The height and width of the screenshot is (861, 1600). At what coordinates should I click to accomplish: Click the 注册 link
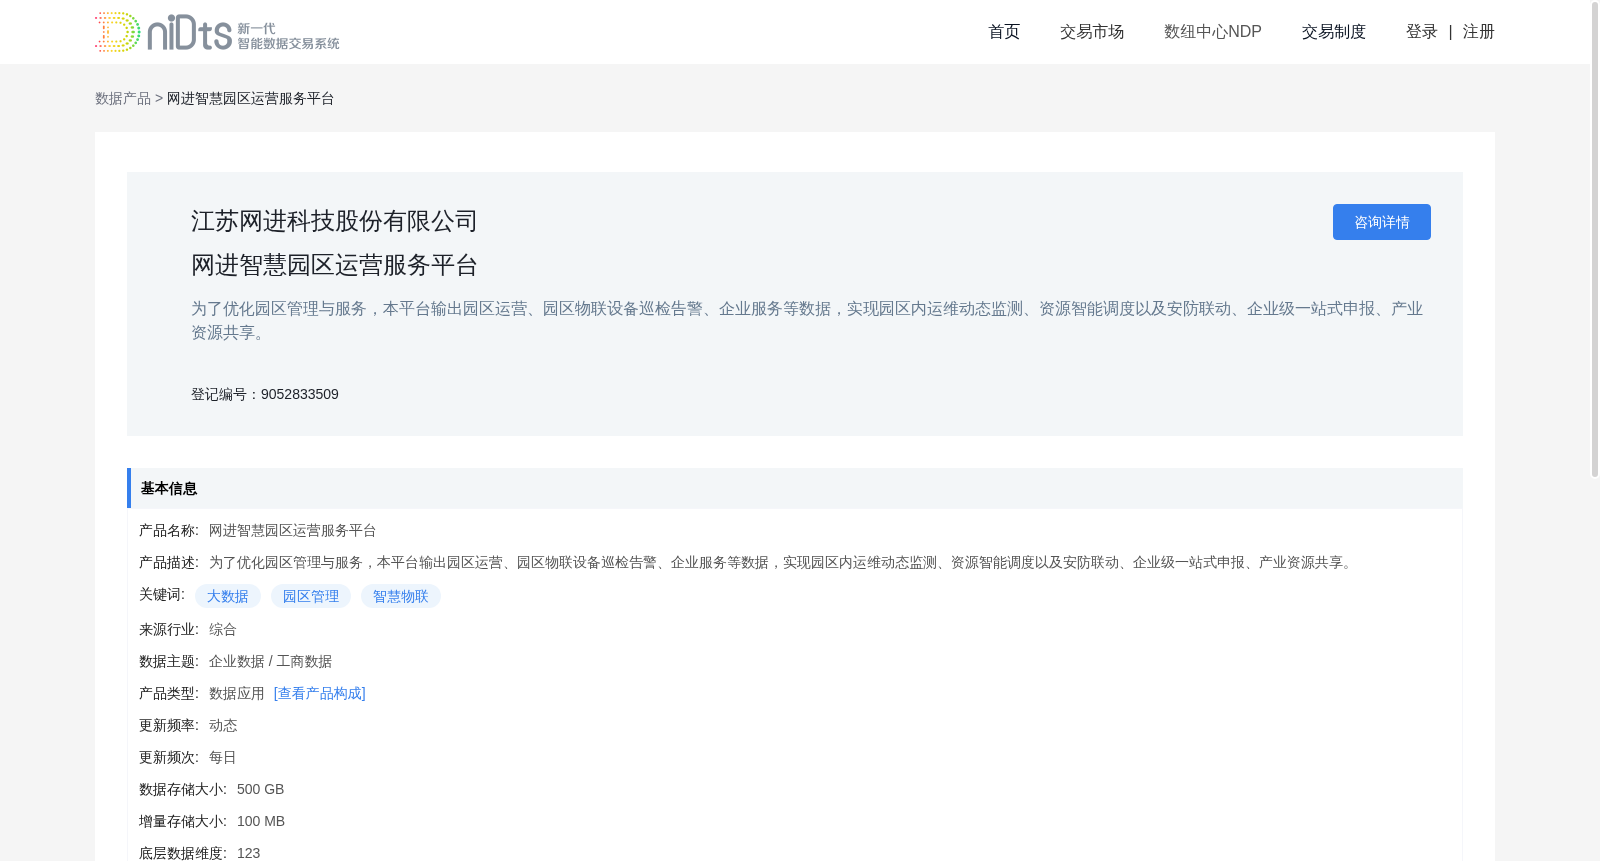(1479, 32)
